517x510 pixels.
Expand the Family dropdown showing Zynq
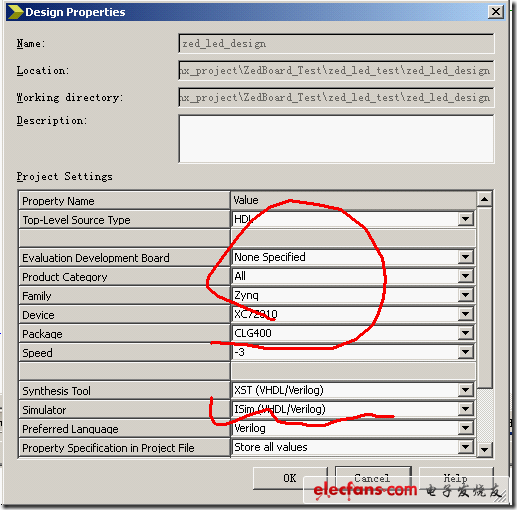coord(465,295)
